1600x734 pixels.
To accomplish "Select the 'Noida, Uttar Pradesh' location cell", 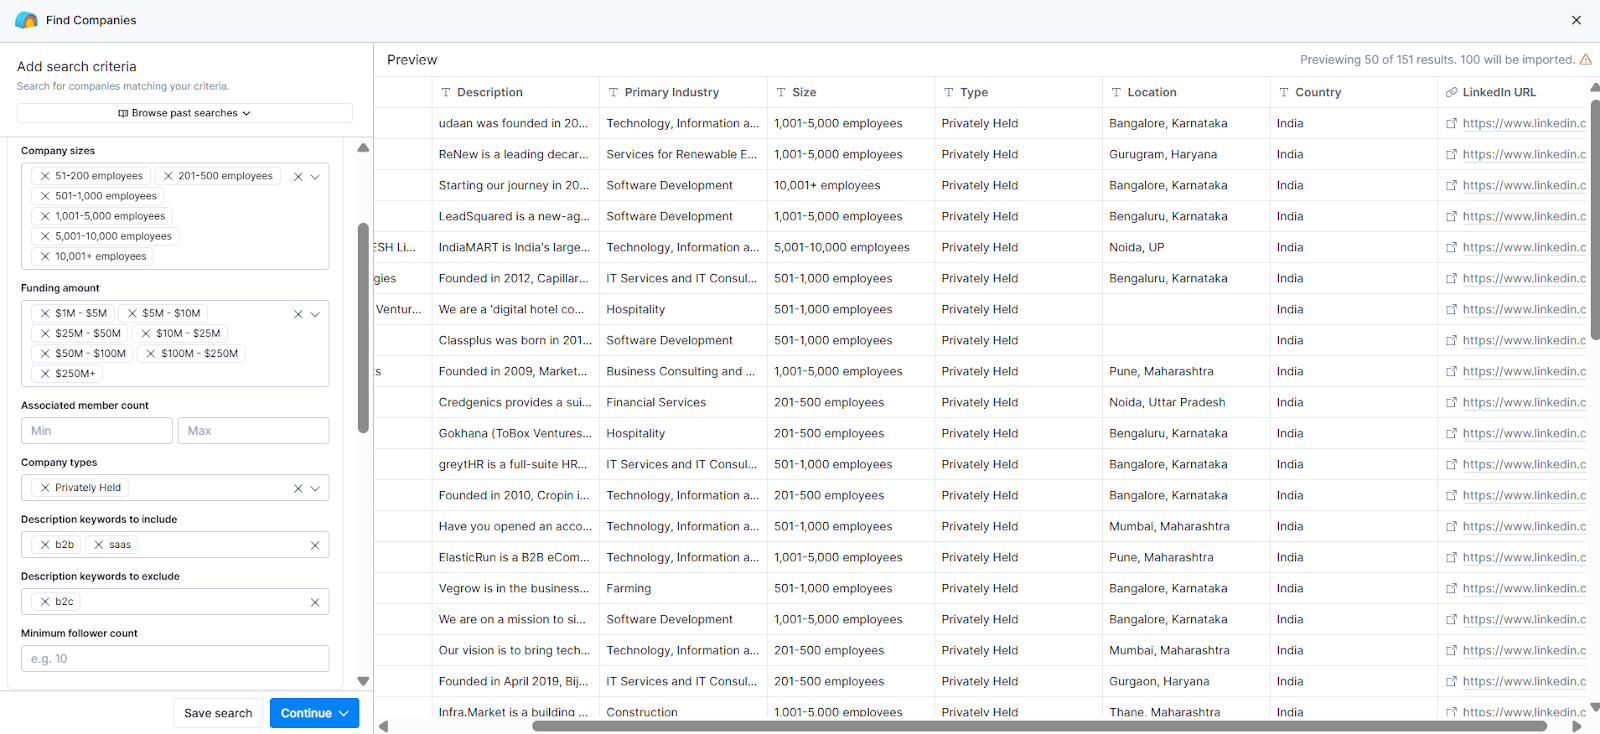I will (x=1186, y=403).
